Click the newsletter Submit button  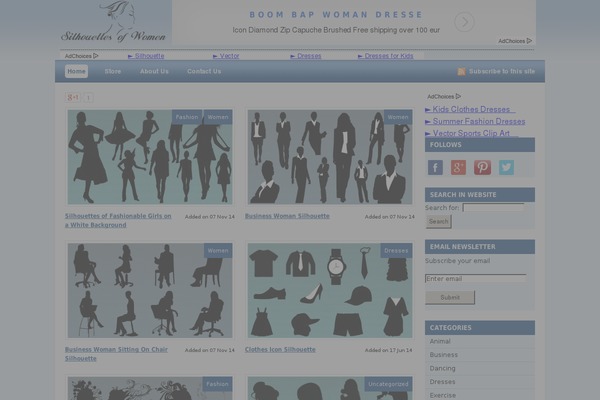[450, 297]
